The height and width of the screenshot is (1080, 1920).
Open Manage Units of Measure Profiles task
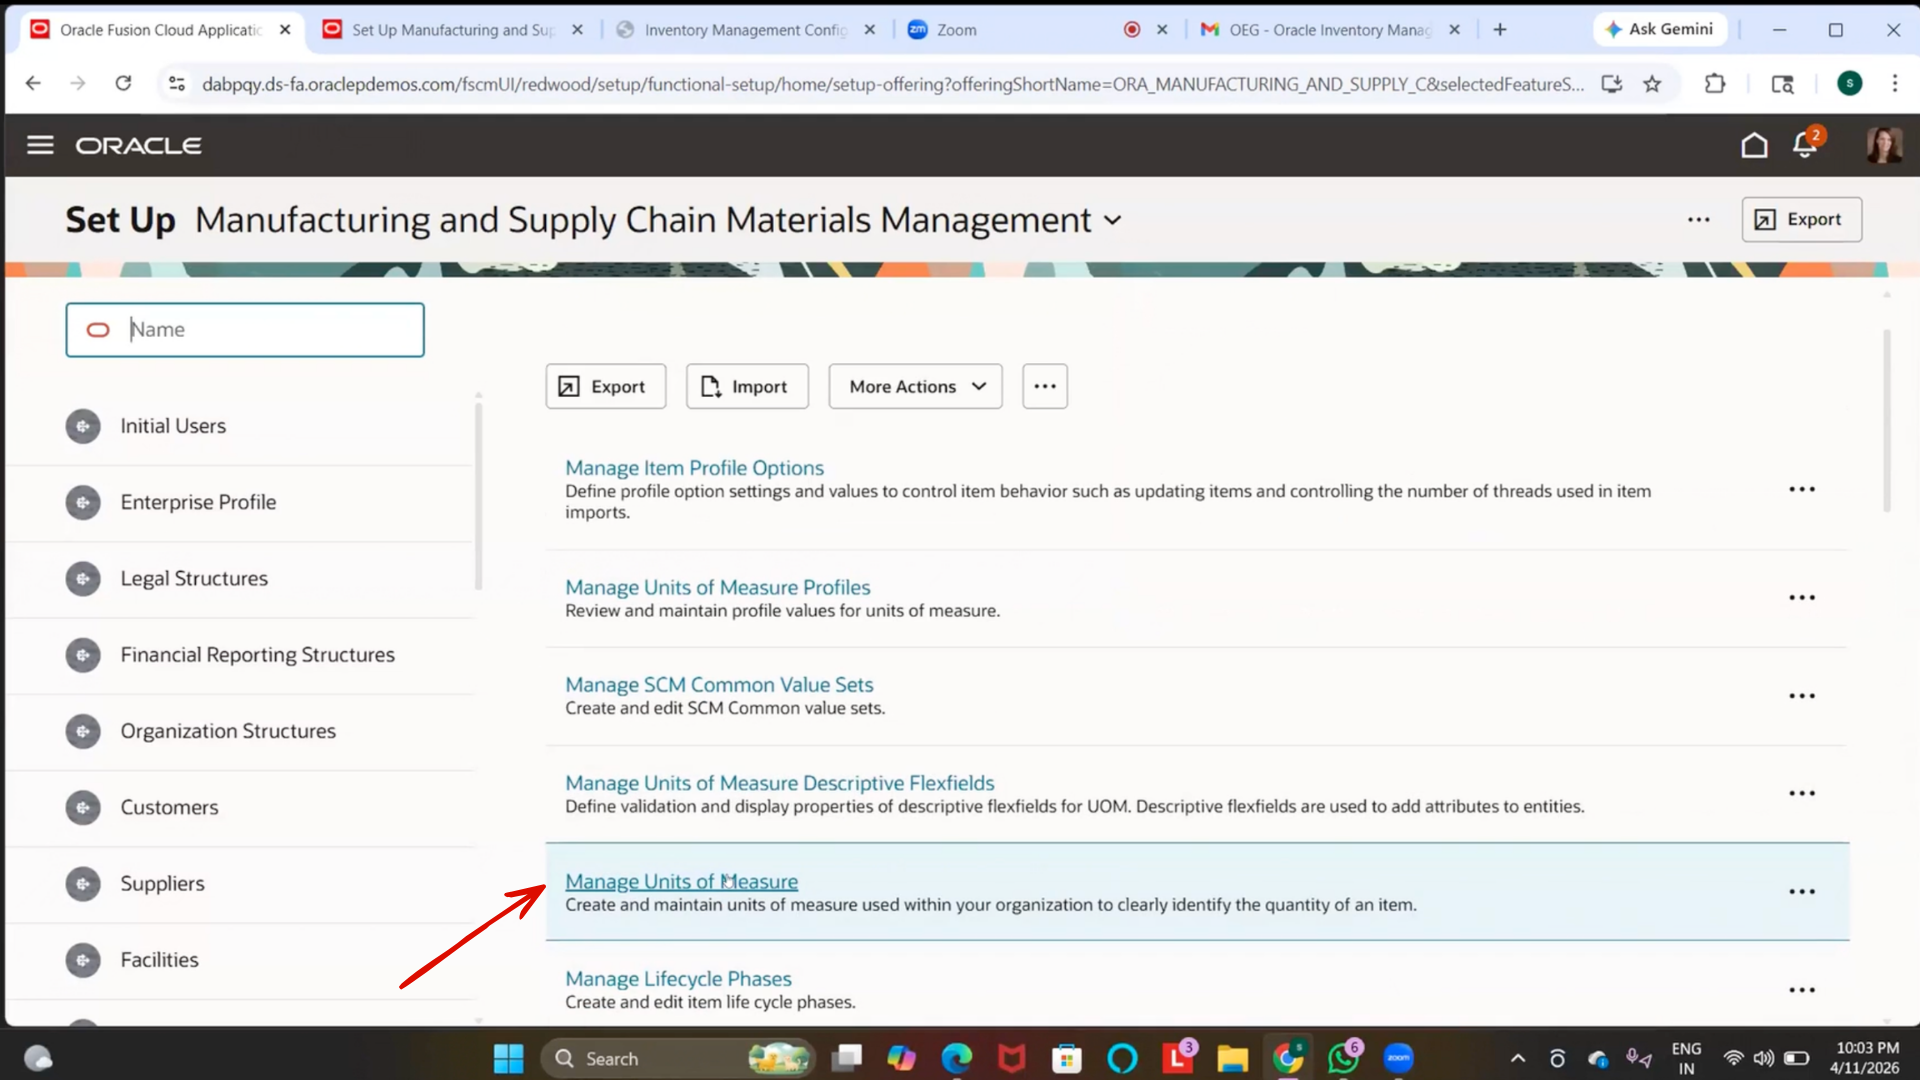(717, 588)
